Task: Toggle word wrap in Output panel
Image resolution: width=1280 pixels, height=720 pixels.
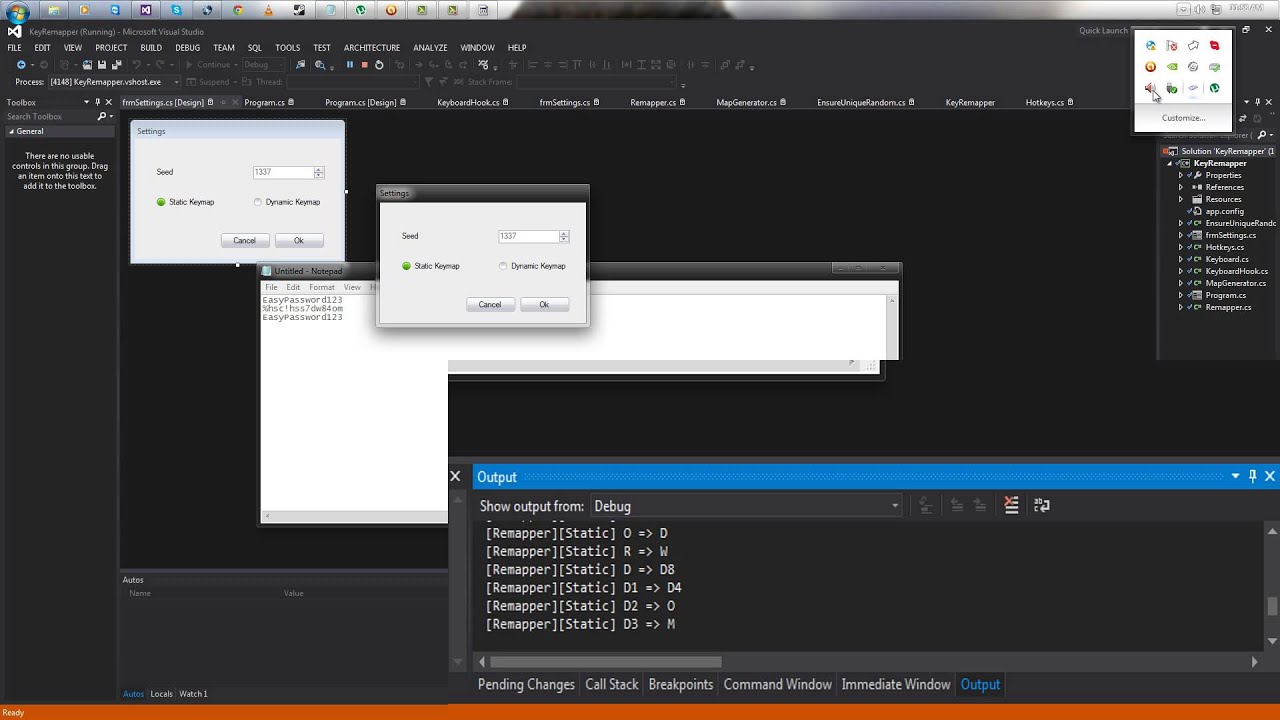Action: [x=1041, y=505]
